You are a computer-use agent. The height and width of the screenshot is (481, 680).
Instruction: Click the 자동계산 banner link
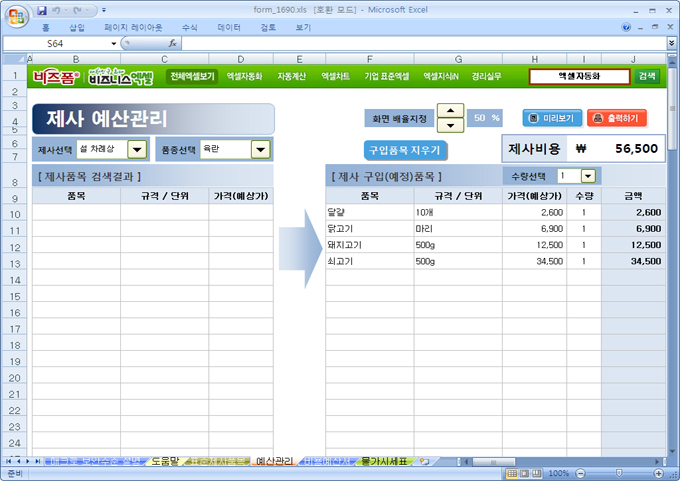pyautogui.click(x=291, y=76)
